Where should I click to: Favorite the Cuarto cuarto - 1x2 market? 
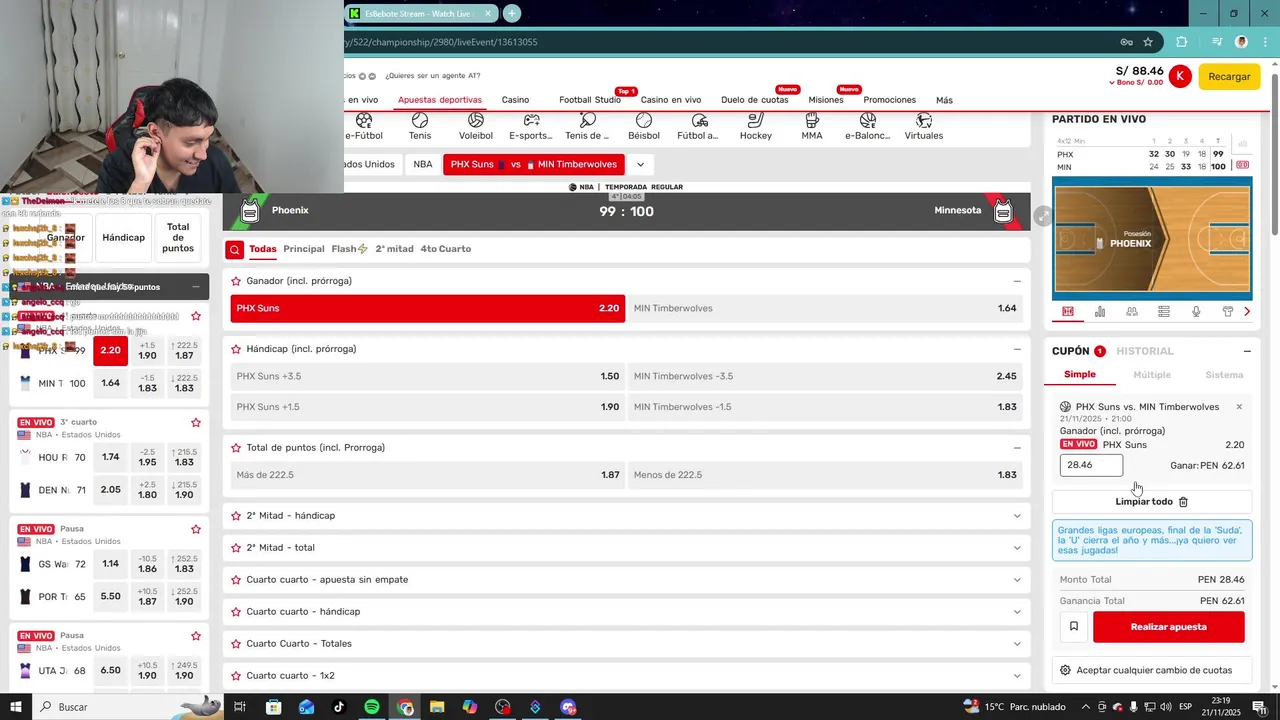pos(236,676)
